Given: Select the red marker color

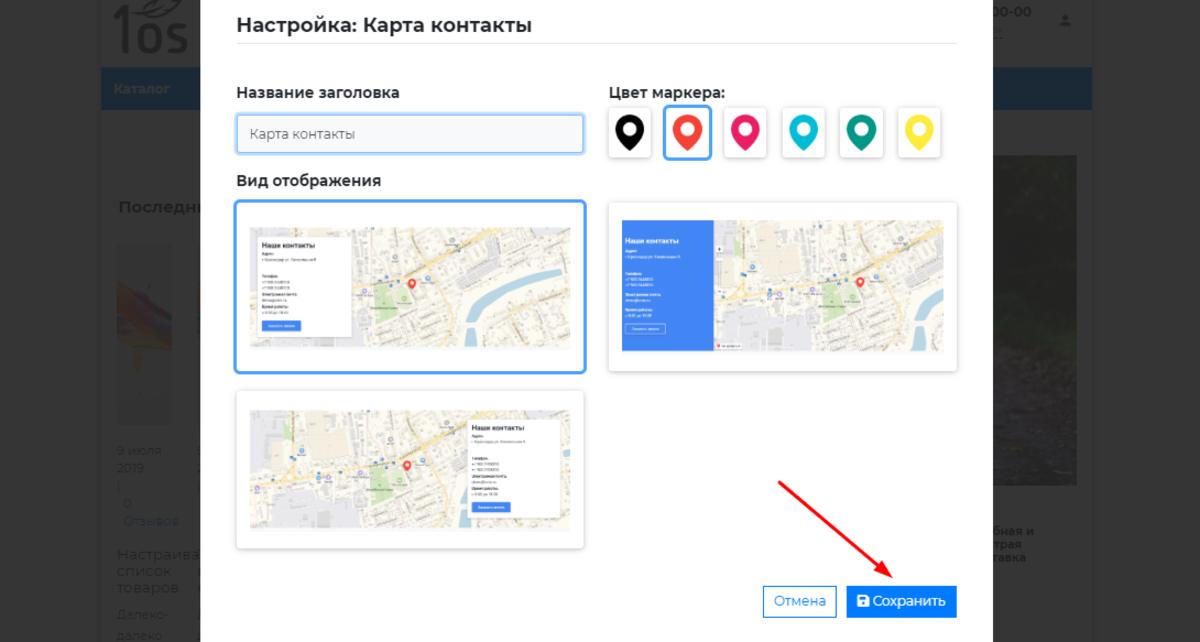Looking at the screenshot, I should pos(687,133).
